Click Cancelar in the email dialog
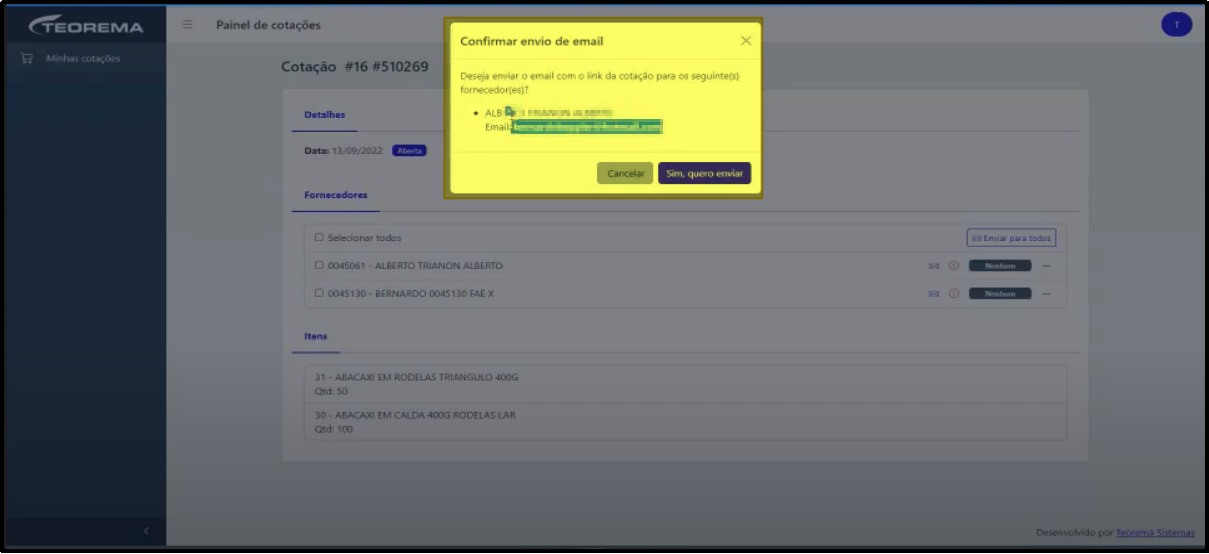1209x554 pixels. coord(625,173)
